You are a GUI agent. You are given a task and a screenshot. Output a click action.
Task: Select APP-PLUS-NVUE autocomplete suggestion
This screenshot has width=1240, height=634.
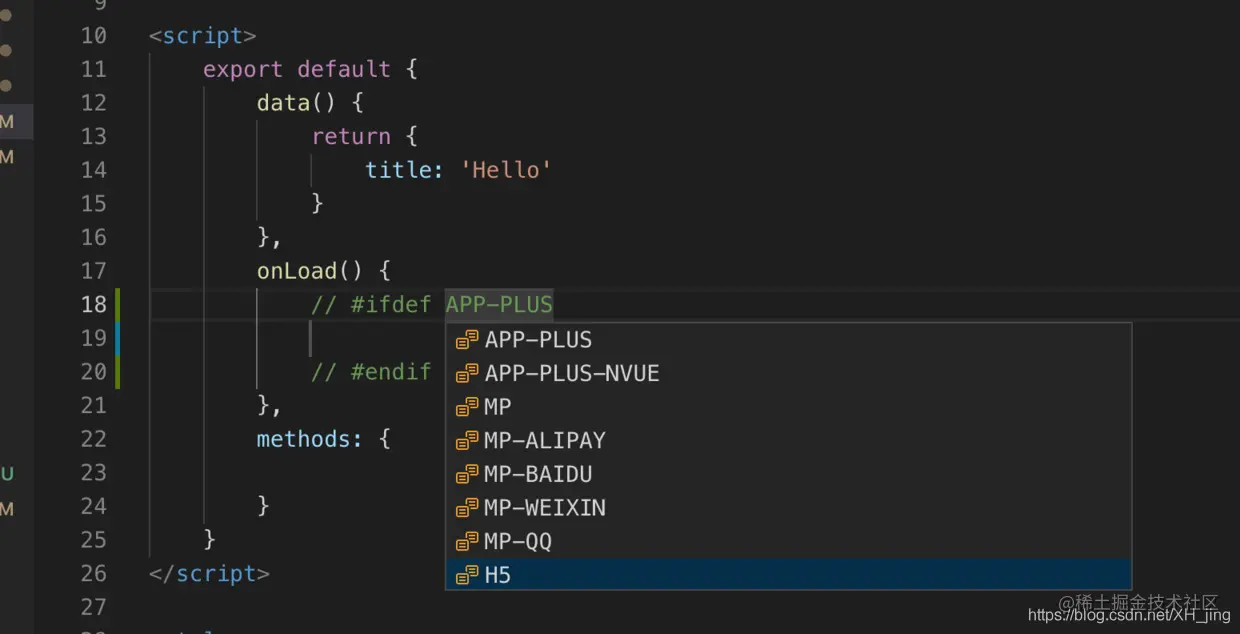(x=788, y=373)
